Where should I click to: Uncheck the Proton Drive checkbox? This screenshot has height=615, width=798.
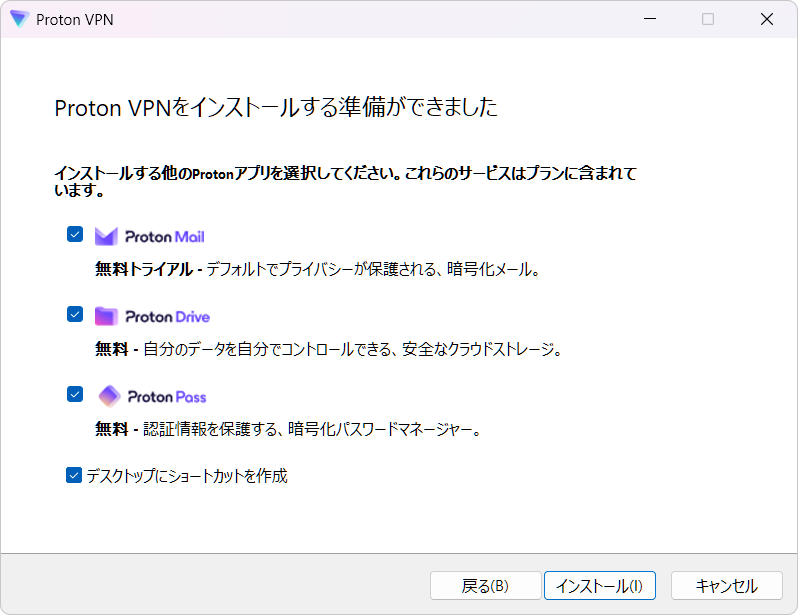pyautogui.click(x=75, y=314)
